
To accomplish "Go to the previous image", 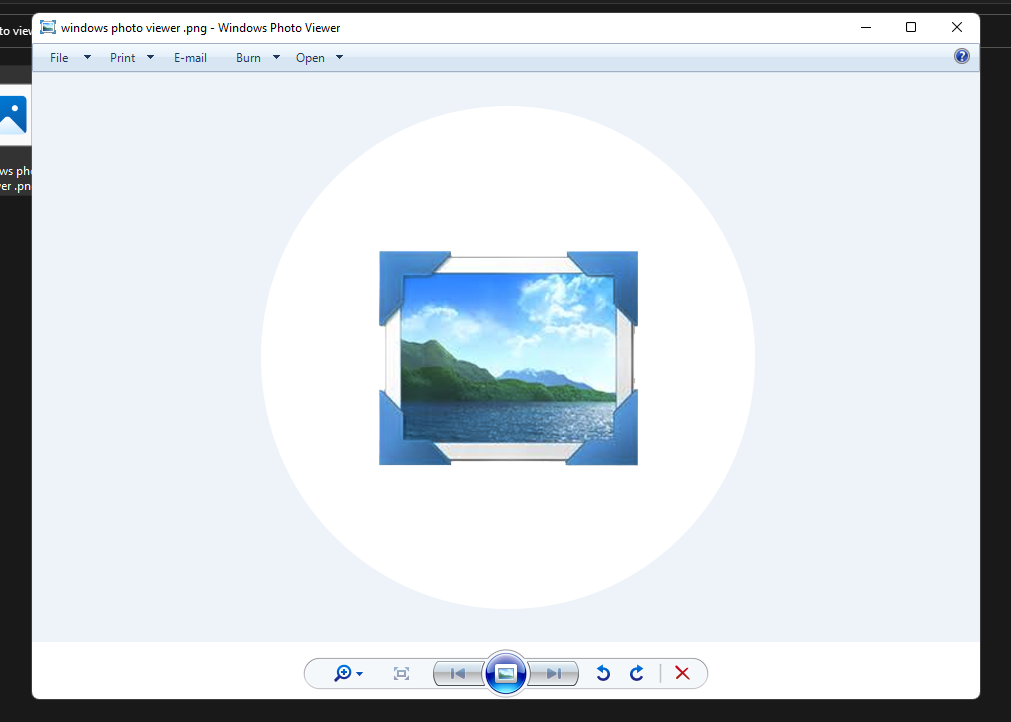I will point(458,673).
